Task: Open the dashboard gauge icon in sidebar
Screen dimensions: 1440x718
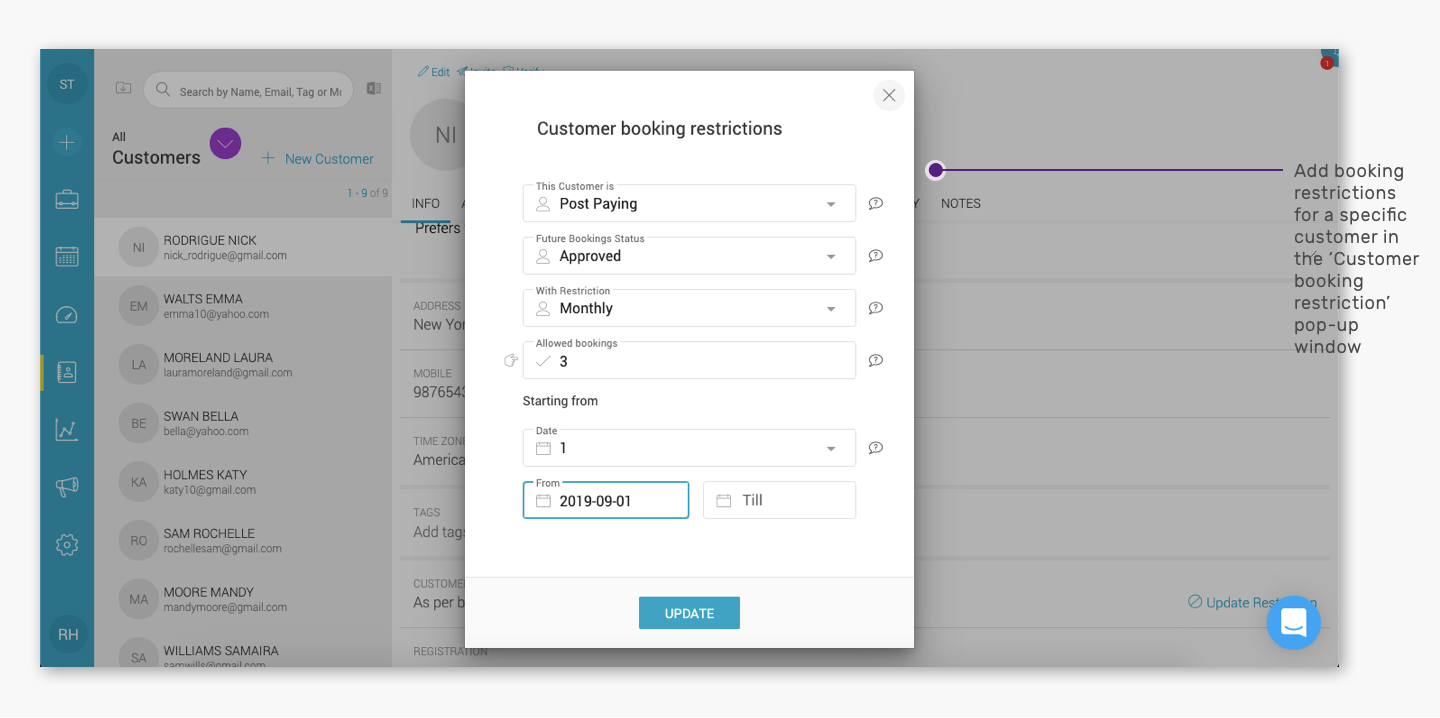Action: pyautogui.click(x=67, y=315)
